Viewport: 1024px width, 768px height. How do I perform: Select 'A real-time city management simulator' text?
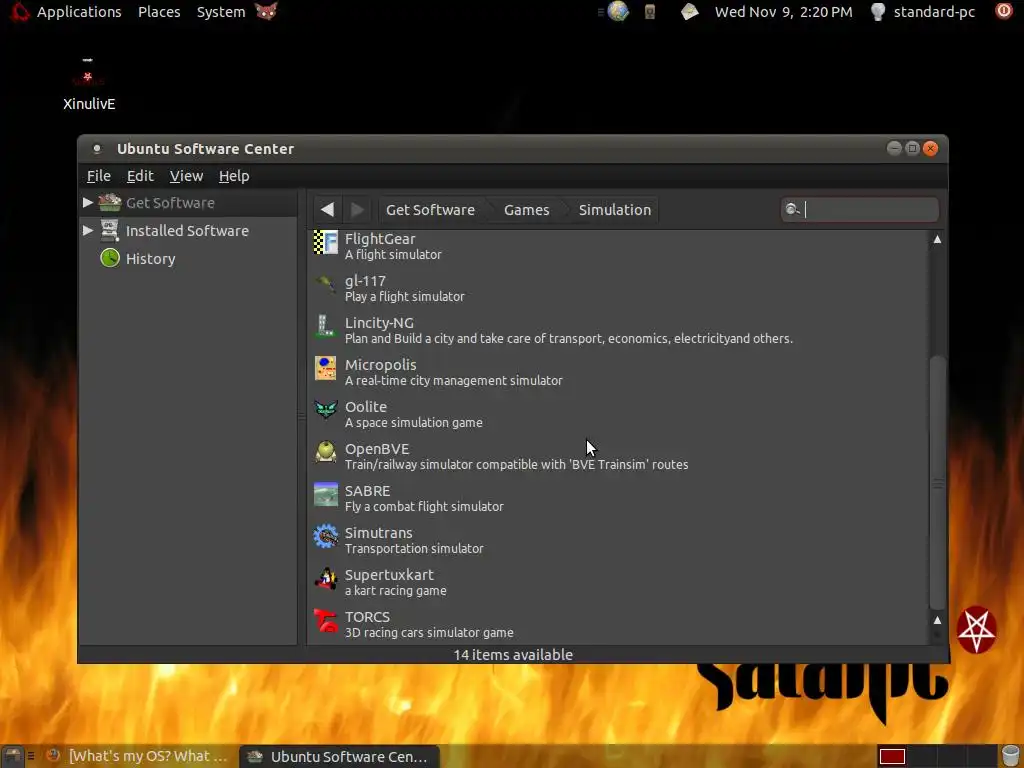(x=453, y=380)
